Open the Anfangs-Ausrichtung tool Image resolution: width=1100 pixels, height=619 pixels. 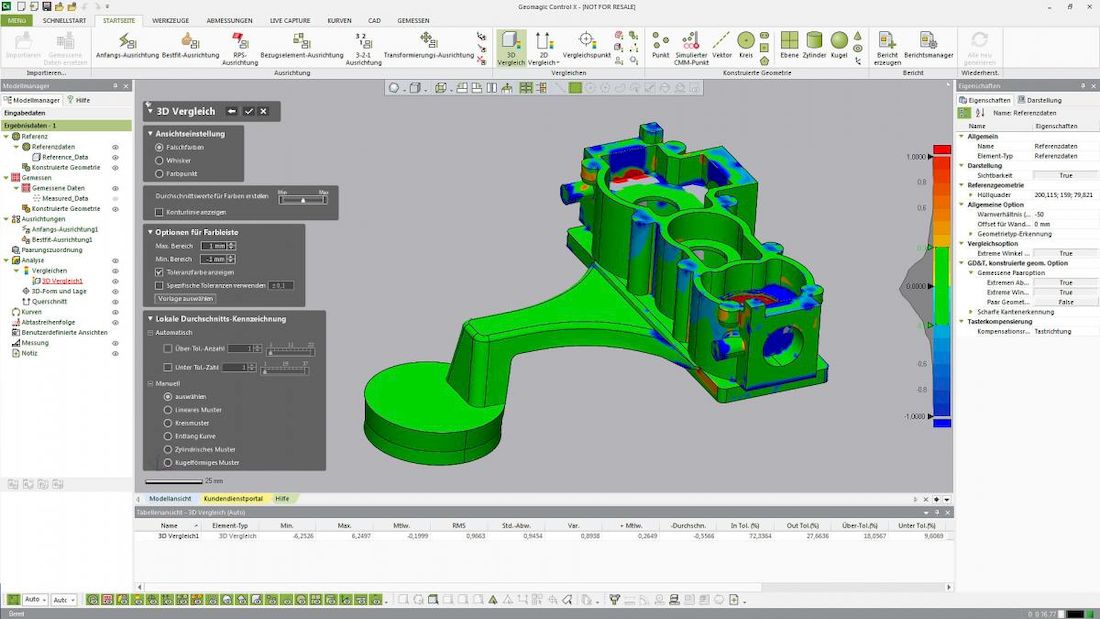[x=127, y=46]
